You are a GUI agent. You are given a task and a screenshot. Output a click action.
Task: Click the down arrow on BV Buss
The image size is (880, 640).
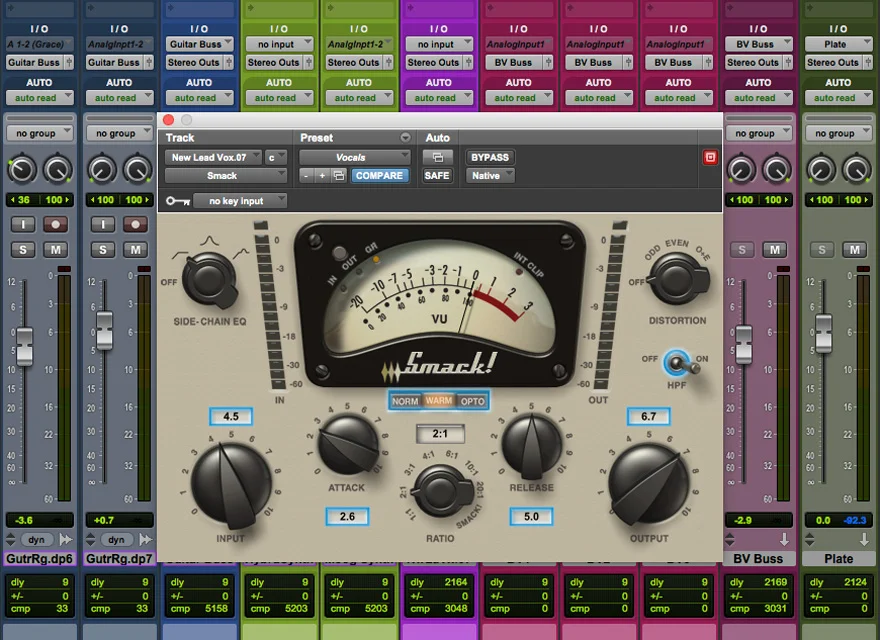click(x=784, y=540)
